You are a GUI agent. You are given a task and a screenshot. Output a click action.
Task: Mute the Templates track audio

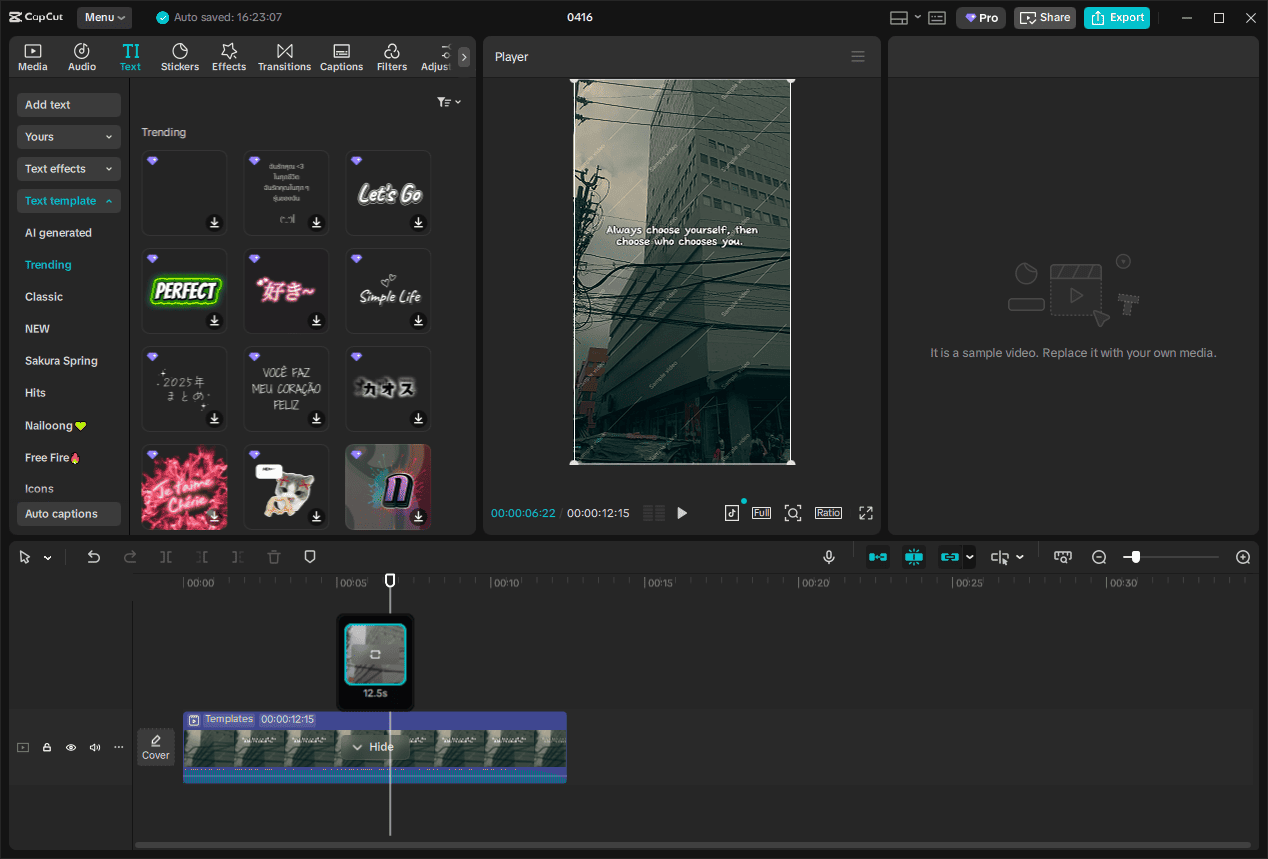(x=94, y=747)
